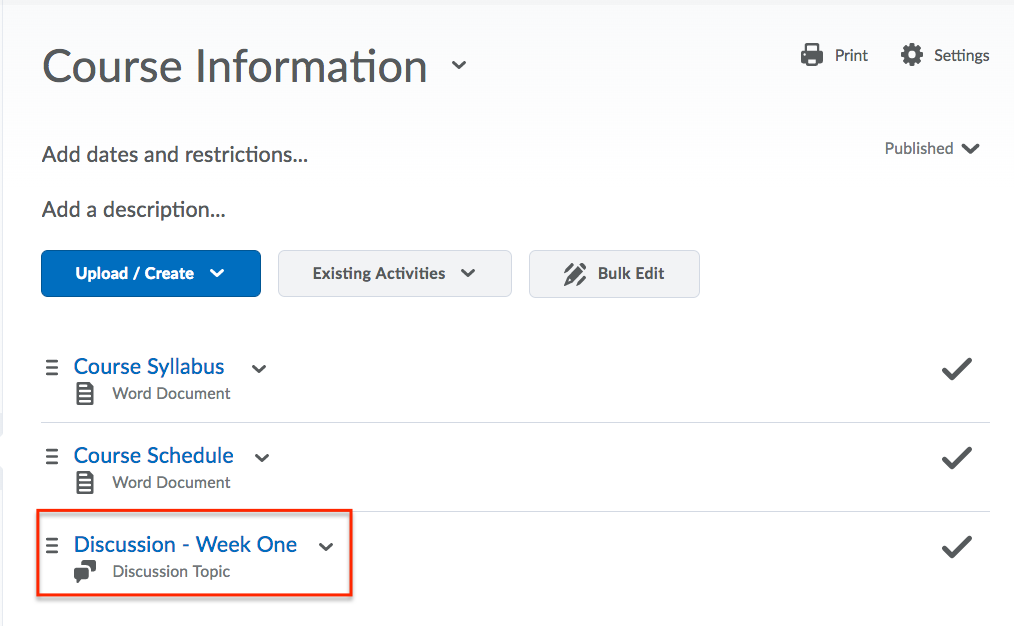Toggle the Course Syllabus completion checkmark
1014x626 pixels.
pyautogui.click(x=956, y=369)
